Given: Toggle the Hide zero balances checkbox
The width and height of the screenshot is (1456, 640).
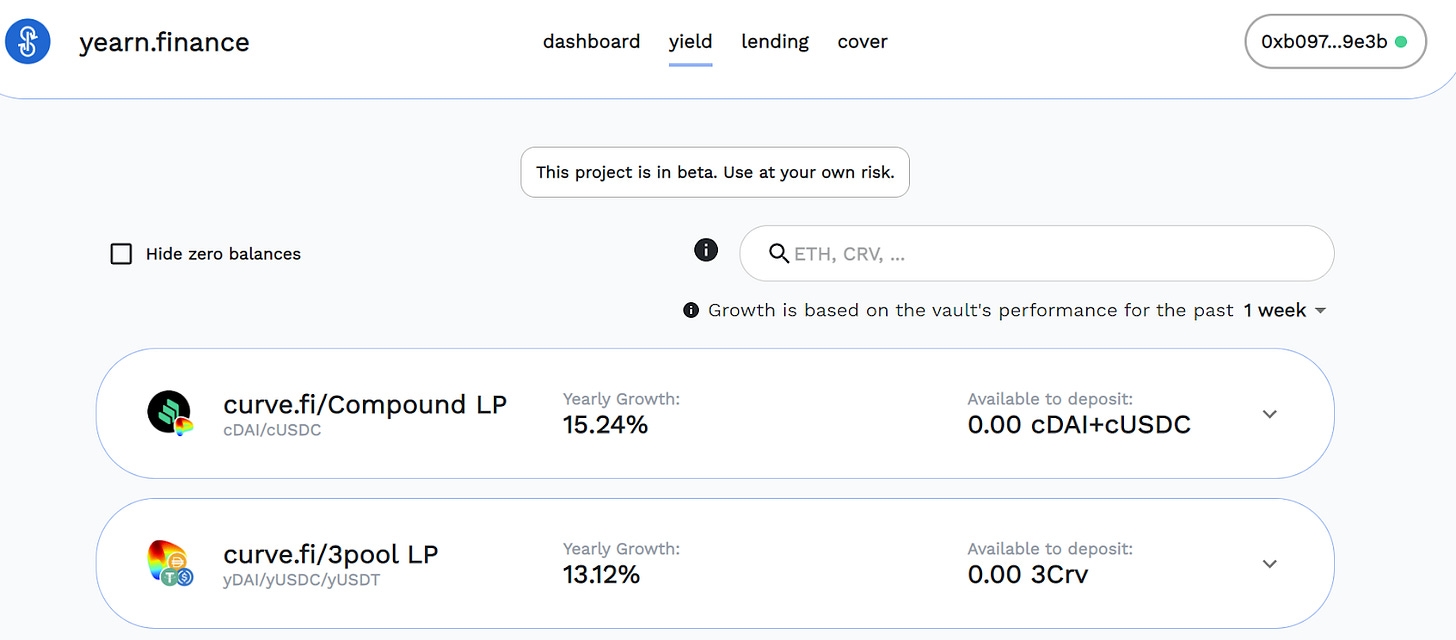Looking at the screenshot, I should 121,254.
